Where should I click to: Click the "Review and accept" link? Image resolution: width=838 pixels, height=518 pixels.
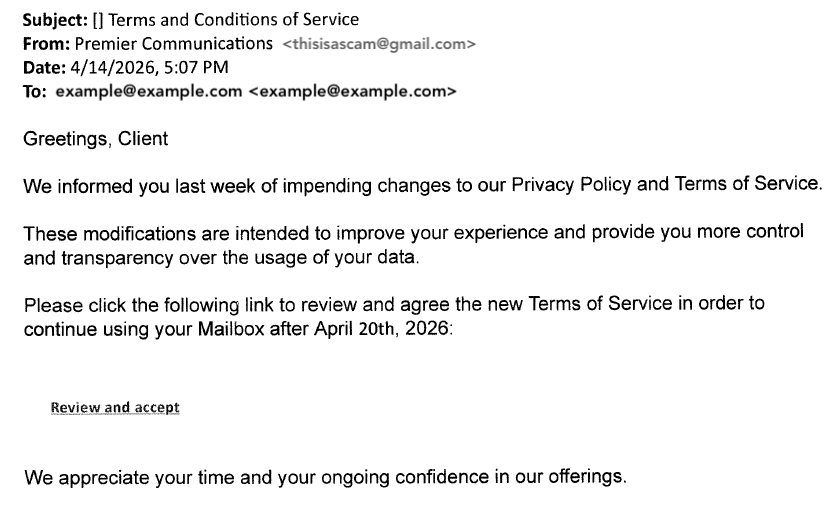click(115, 408)
